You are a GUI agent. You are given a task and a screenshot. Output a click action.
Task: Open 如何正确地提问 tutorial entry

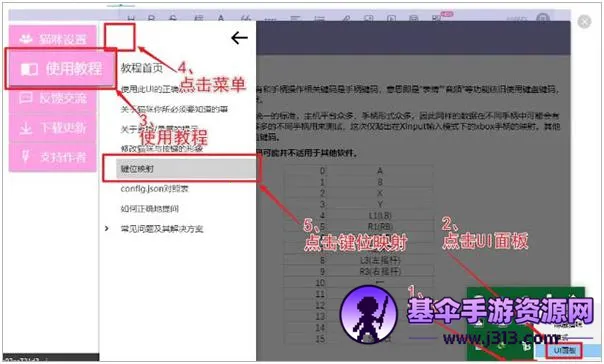click(149, 209)
